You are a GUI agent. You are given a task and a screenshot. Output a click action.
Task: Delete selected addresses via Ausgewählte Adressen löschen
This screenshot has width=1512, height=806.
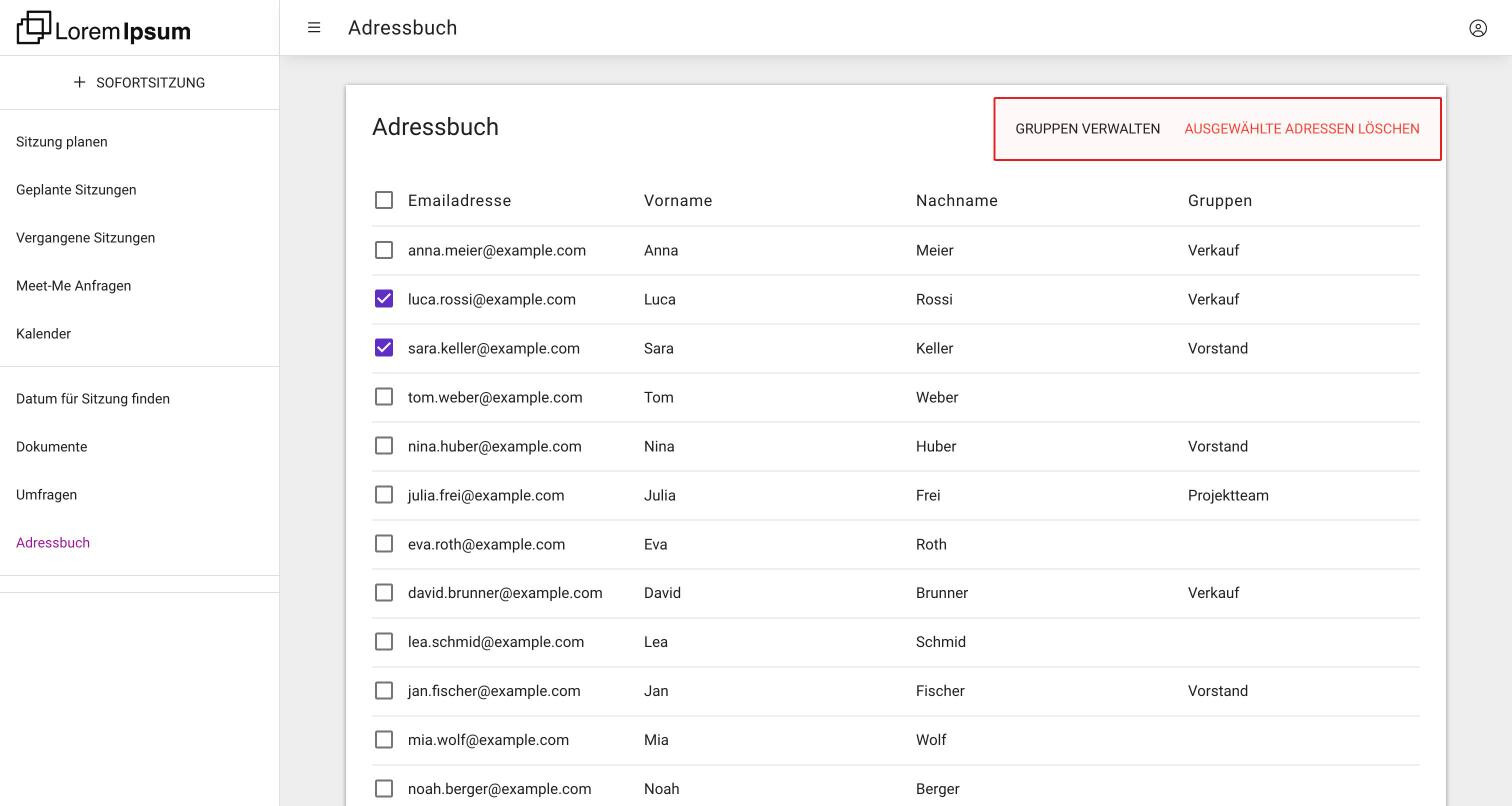tap(1302, 129)
